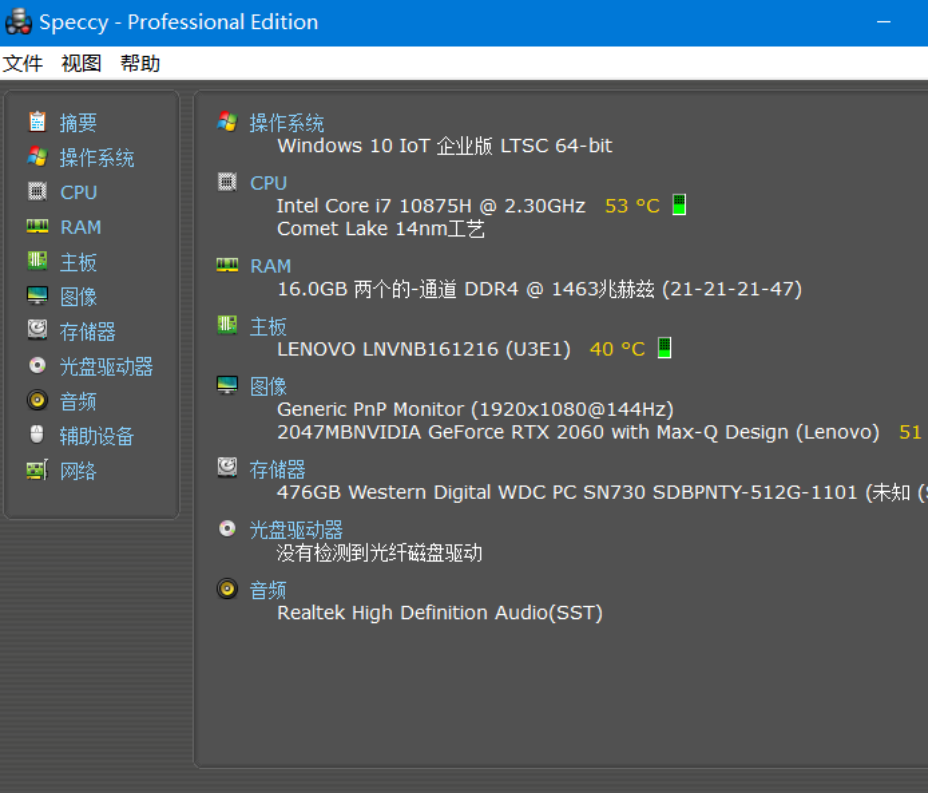Show the 光盘驱动器 sidebar section

coord(107,367)
